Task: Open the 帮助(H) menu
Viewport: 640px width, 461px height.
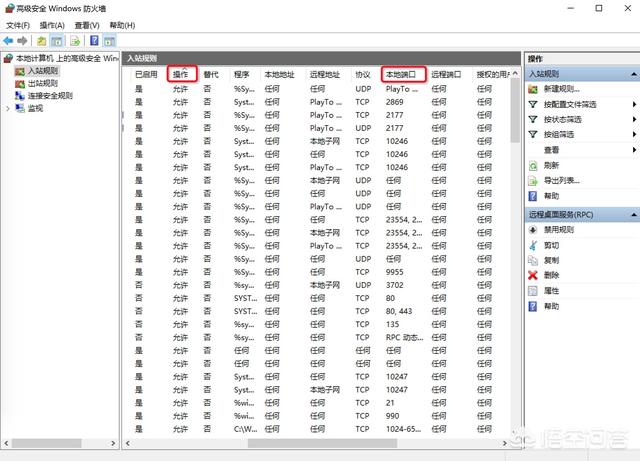Action: point(122,25)
